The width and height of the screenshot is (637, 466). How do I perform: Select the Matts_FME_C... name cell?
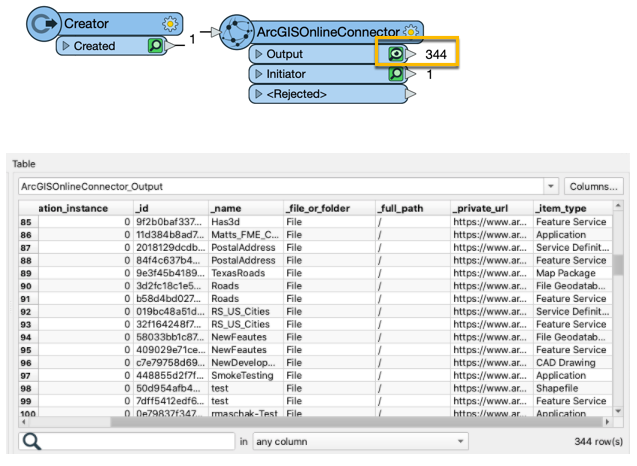tap(246, 235)
